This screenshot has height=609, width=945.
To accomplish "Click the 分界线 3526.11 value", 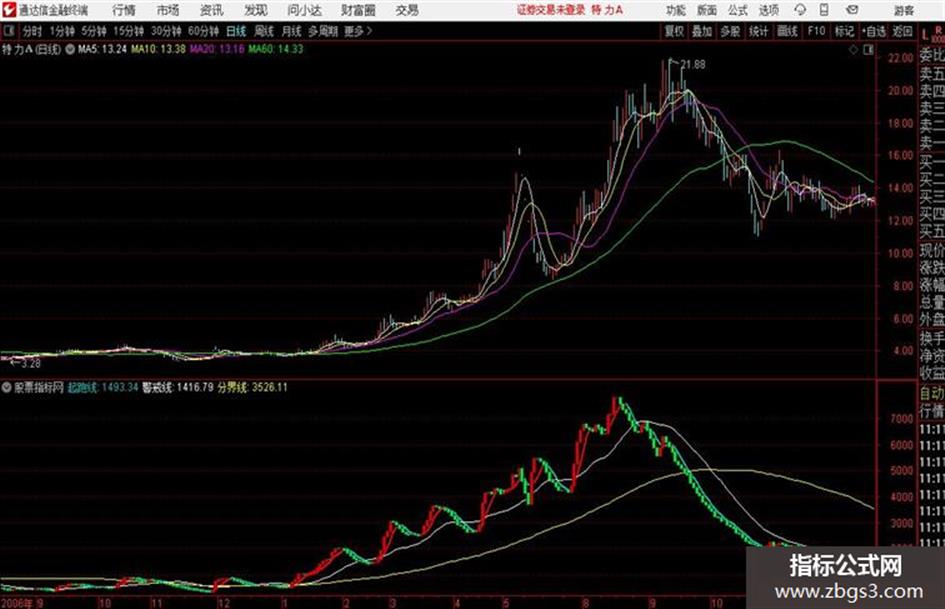I will point(253,388).
